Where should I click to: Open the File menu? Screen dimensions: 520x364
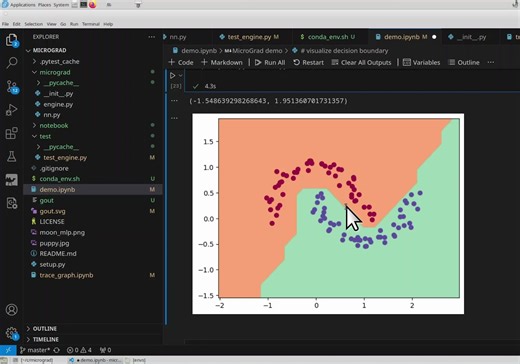5,24
